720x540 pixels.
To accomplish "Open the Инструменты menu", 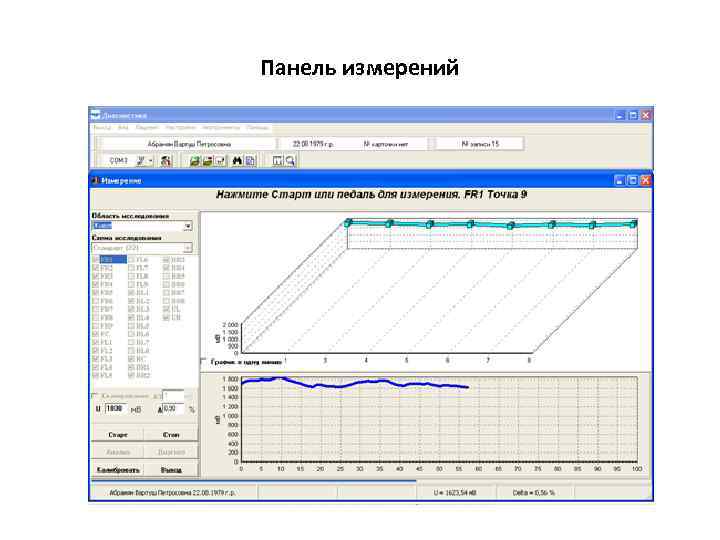I will tap(221, 127).
